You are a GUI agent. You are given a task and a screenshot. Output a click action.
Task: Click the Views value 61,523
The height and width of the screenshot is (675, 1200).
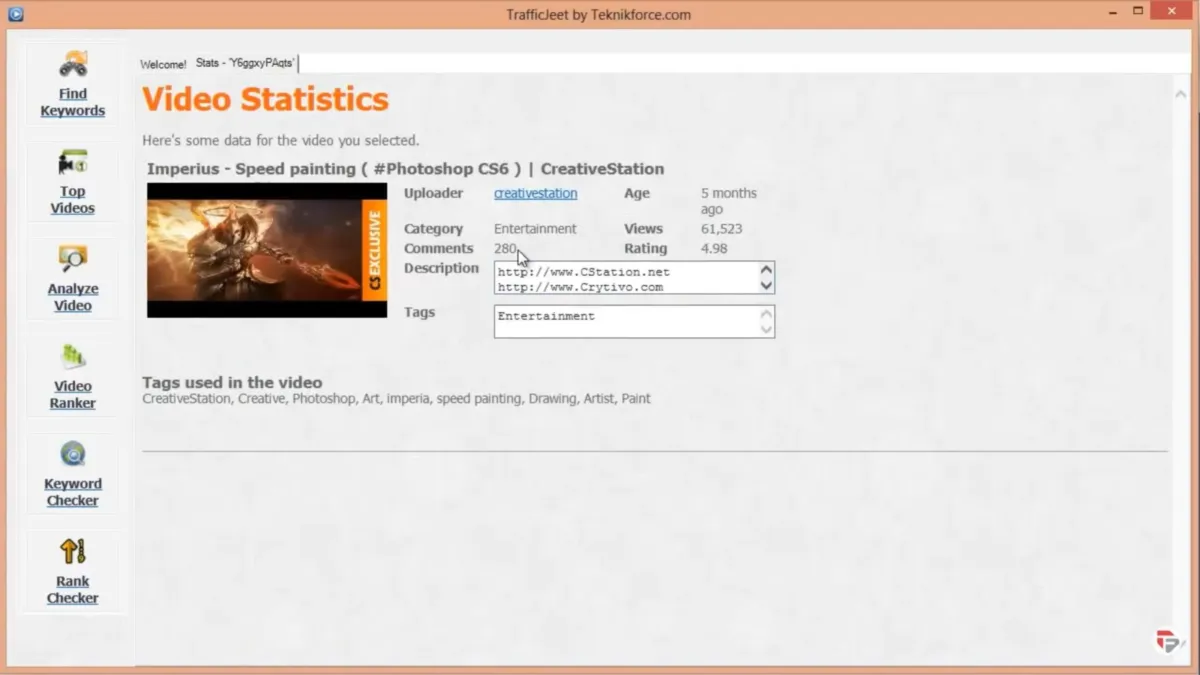(721, 229)
